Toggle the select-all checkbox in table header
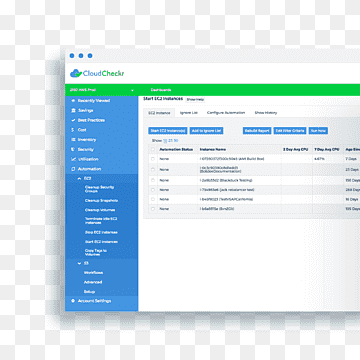 click(x=153, y=149)
